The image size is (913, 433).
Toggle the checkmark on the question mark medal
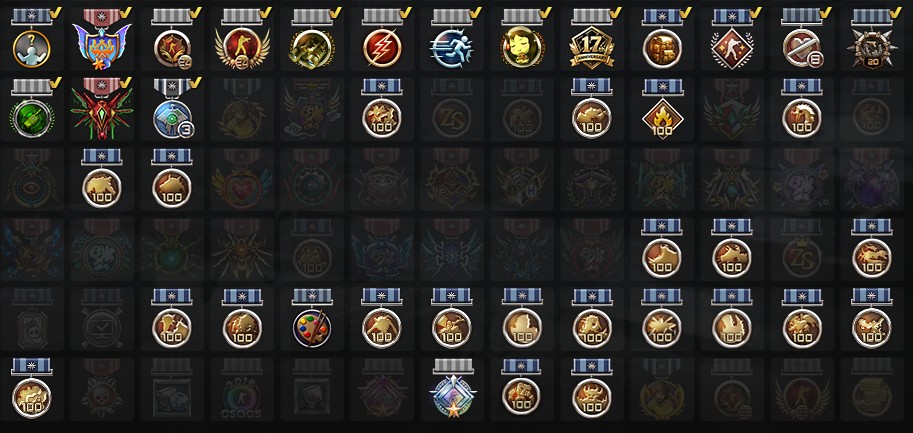coord(56,12)
